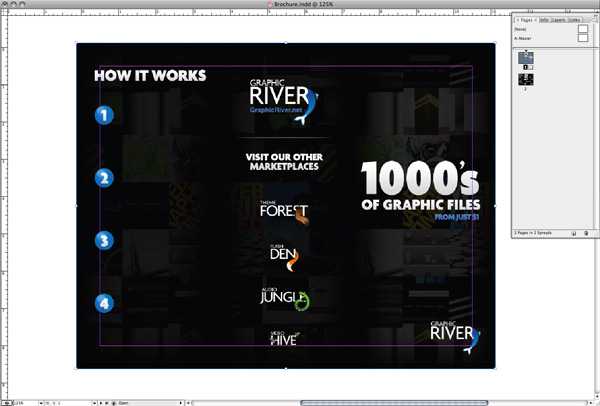Expand the Open status flyout arrow
This screenshot has width=600, height=406.
click(x=181, y=403)
